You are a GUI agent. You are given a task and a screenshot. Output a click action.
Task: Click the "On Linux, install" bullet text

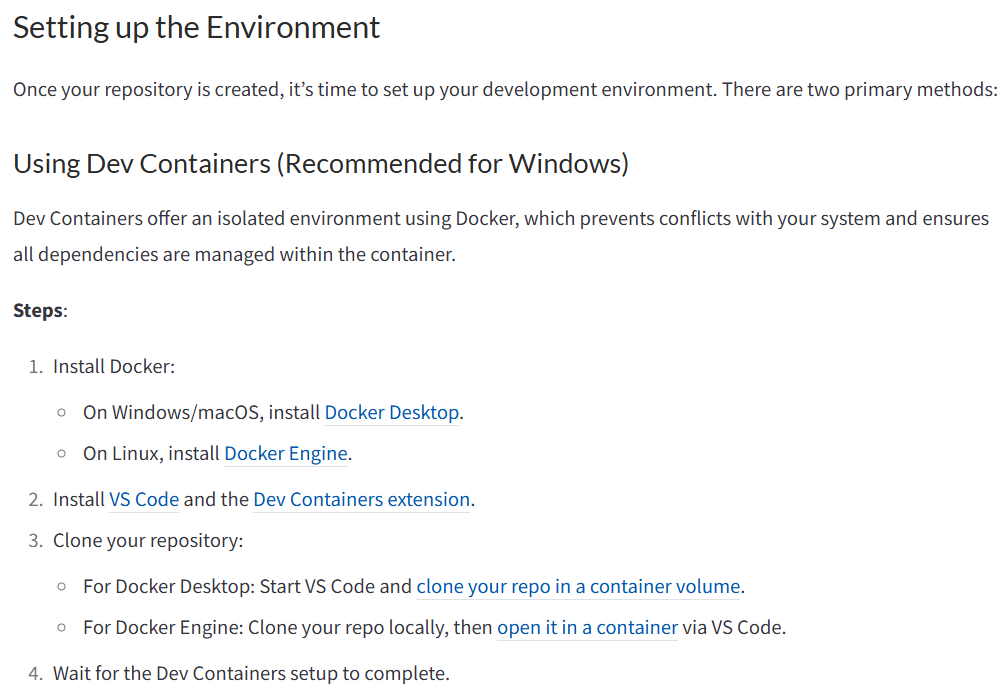click(x=151, y=454)
